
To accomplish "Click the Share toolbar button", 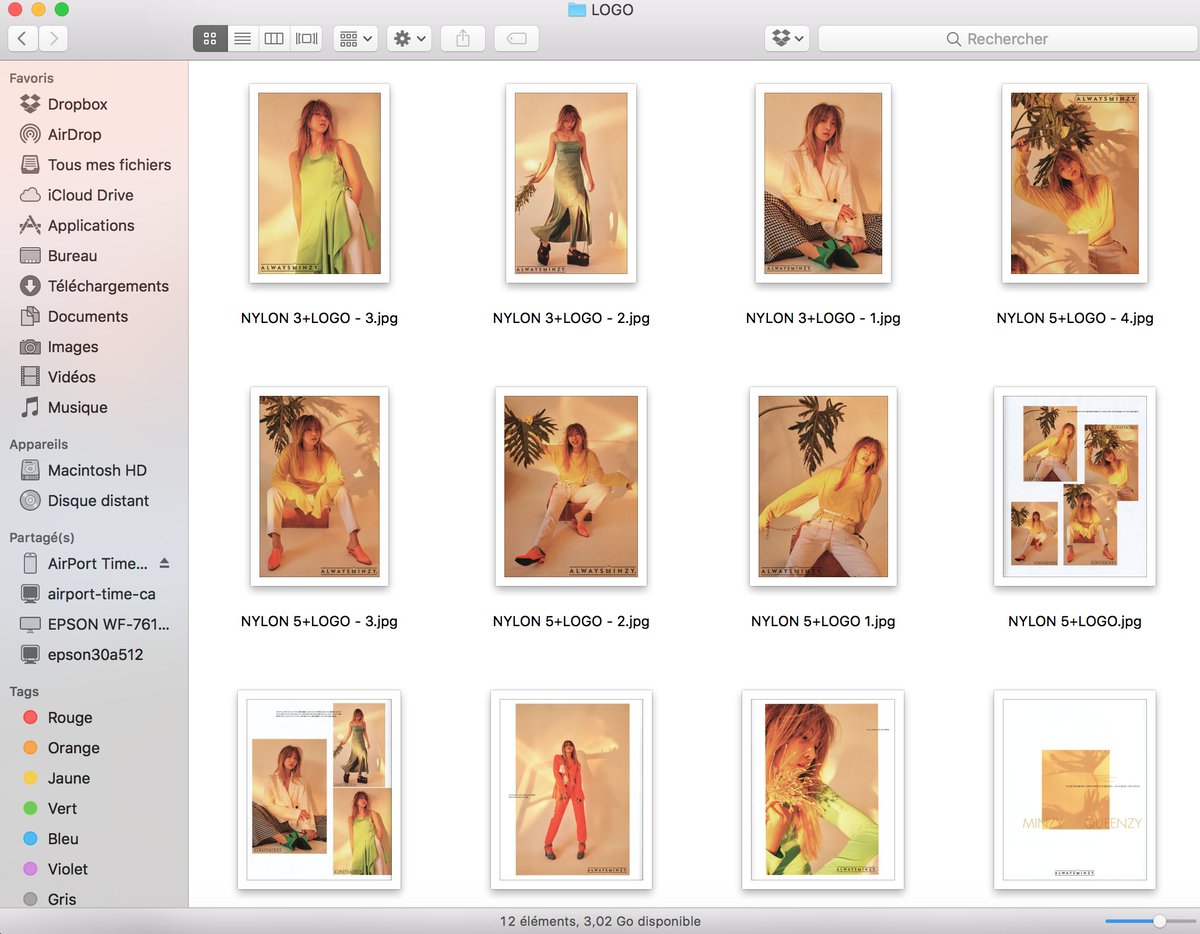I will click(x=462, y=39).
